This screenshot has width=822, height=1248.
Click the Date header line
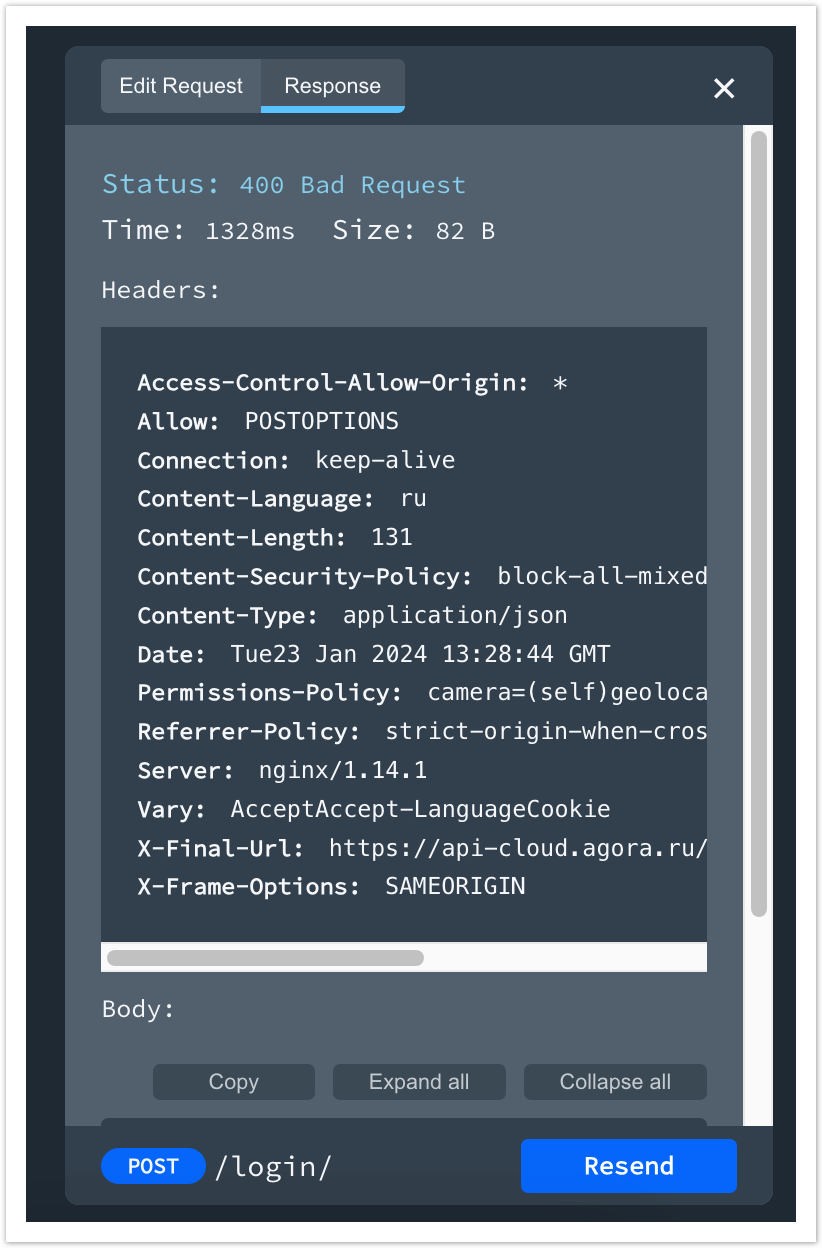pyautogui.click(x=373, y=654)
